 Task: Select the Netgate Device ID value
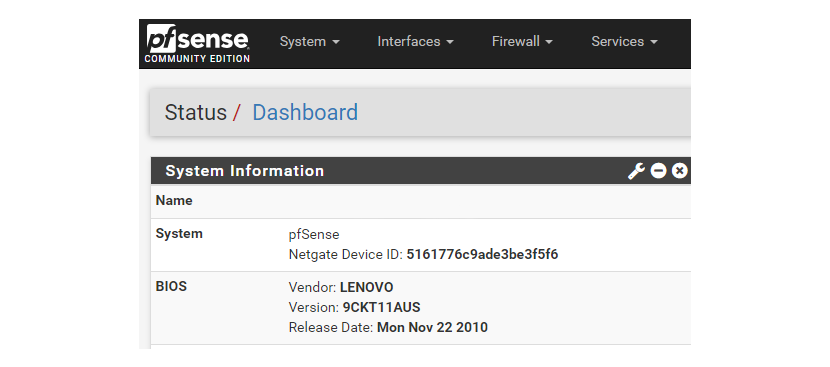(482, 255)
